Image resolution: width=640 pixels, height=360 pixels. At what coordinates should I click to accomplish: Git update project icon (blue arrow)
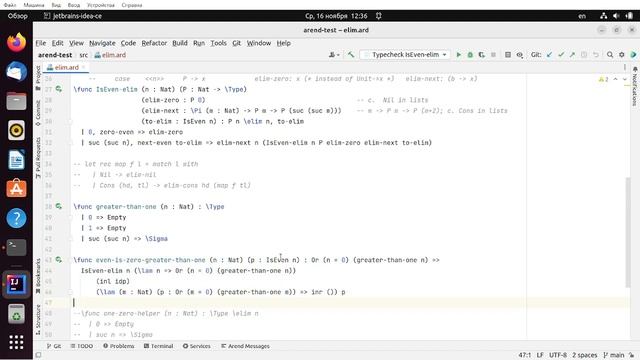(549, 55)
